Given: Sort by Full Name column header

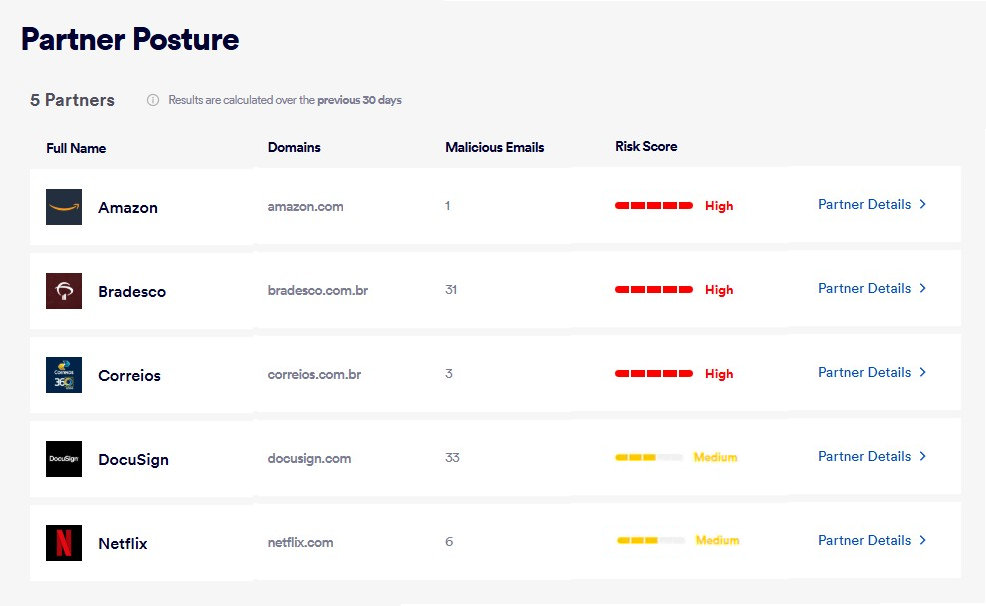Looking at the screenshot, I should coord(76,148).
